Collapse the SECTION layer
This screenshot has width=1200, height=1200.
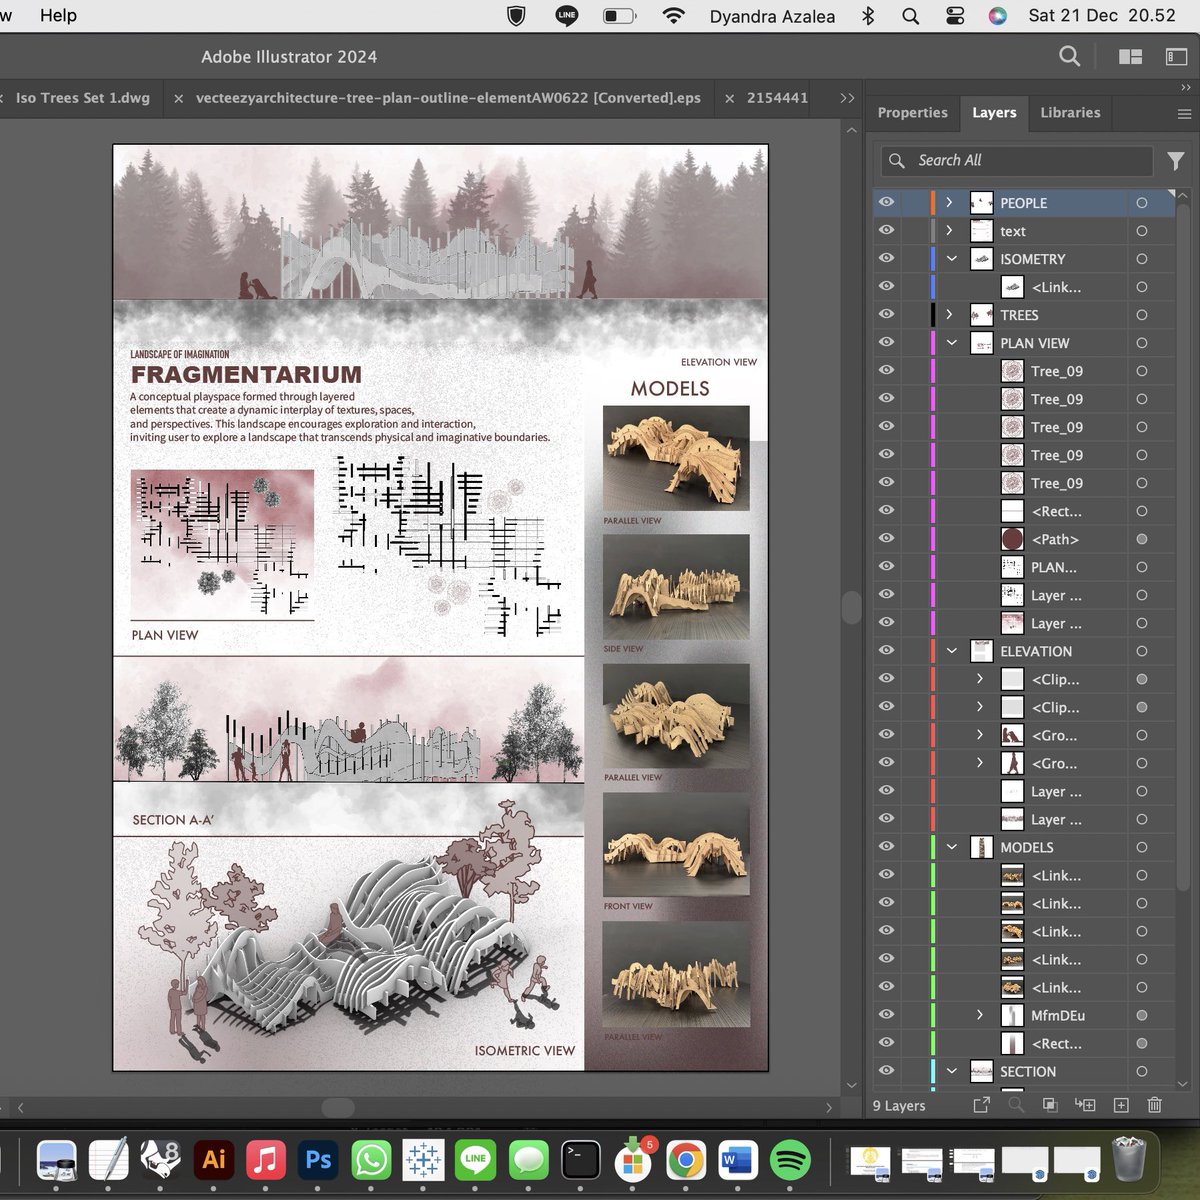[x=951, y=1071]
